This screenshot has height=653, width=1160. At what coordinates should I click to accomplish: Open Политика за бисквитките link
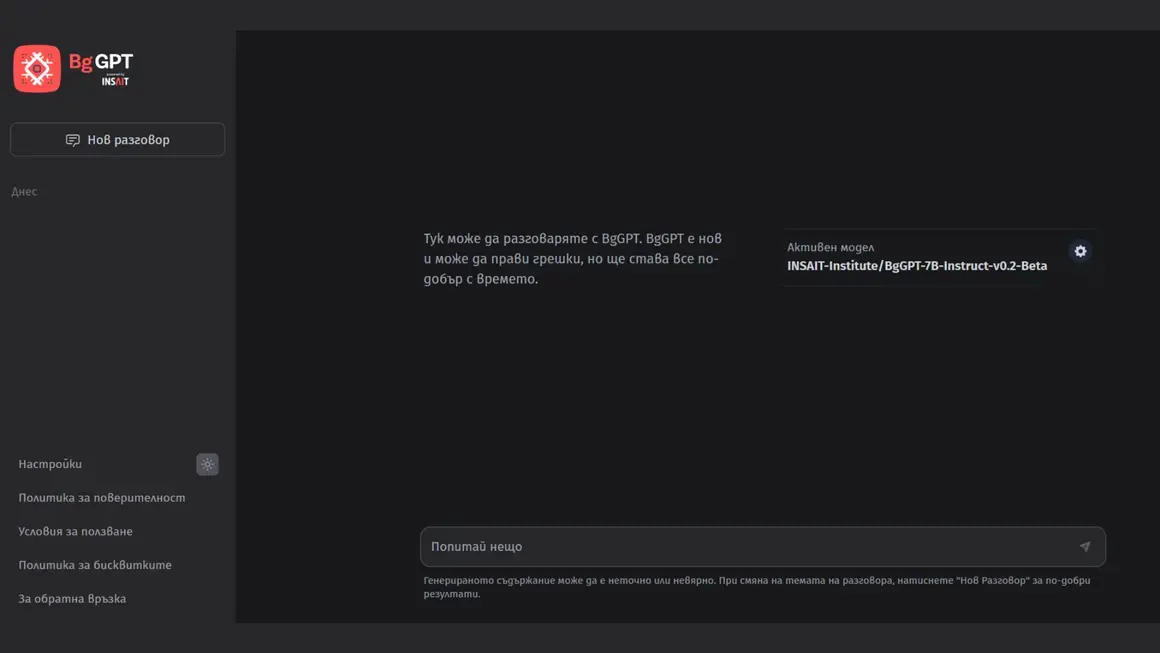tap(95, 565)
